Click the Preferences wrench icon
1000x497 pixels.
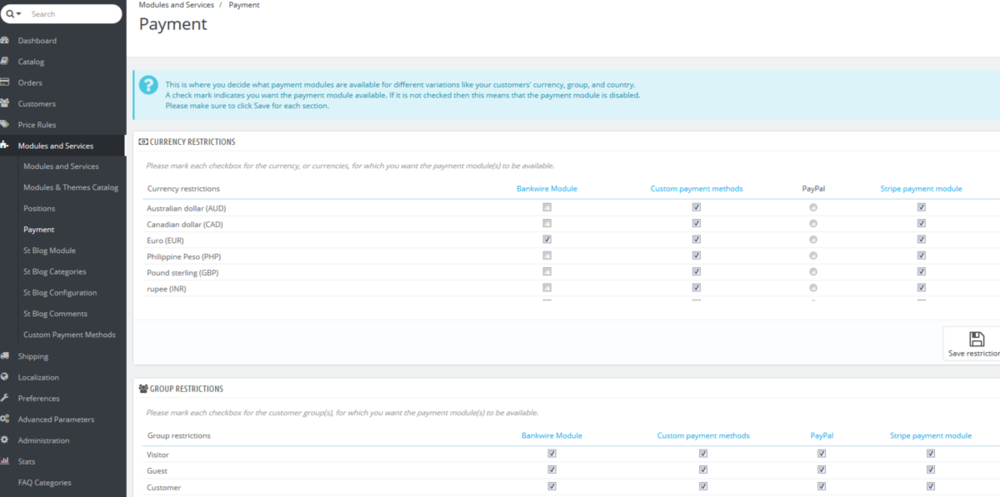pos(6,398)
